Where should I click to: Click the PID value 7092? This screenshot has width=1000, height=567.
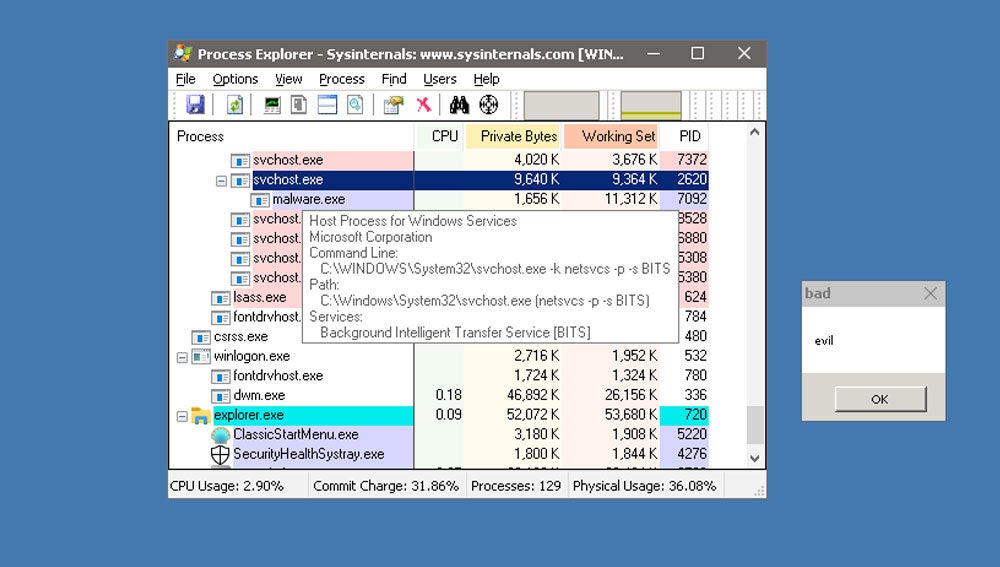(692, 200)
